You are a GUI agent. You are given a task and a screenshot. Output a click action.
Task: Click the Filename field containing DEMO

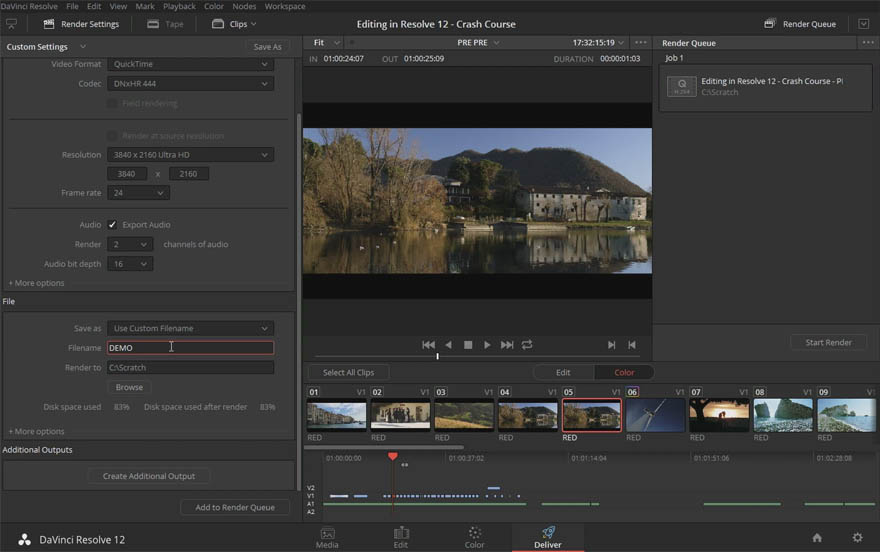point(190,348)
